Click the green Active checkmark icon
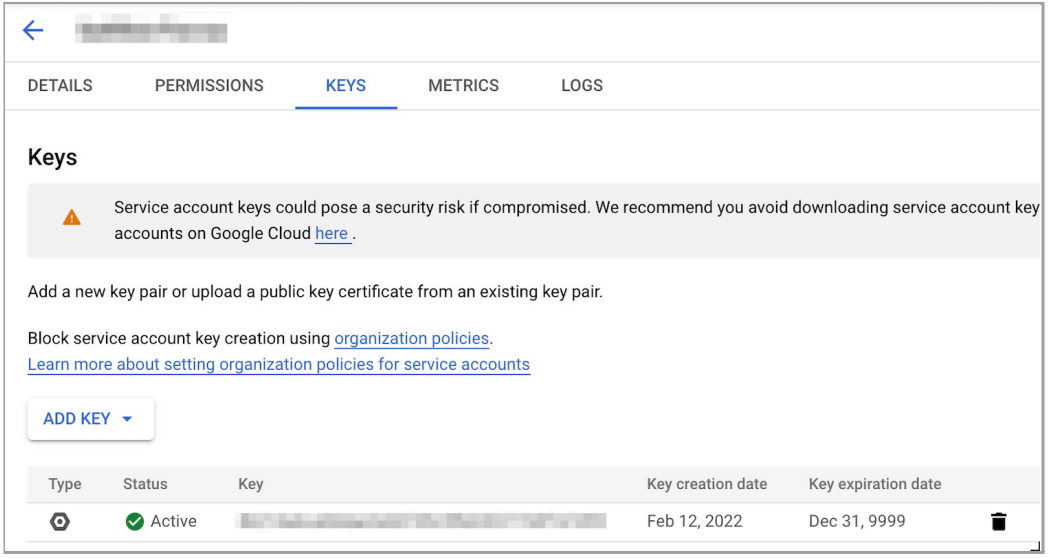The image size is (1048, 558). tap(135, 521)
